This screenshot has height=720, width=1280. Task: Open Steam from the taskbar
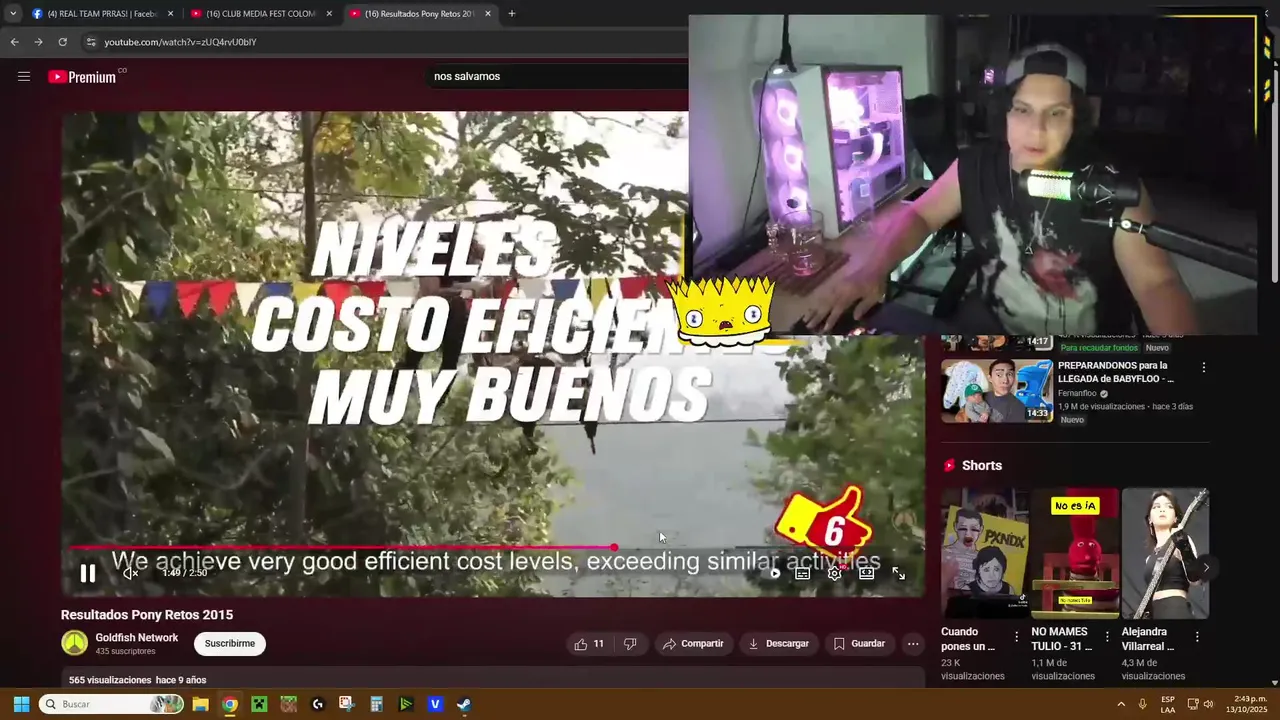click(x=464, y=704)
